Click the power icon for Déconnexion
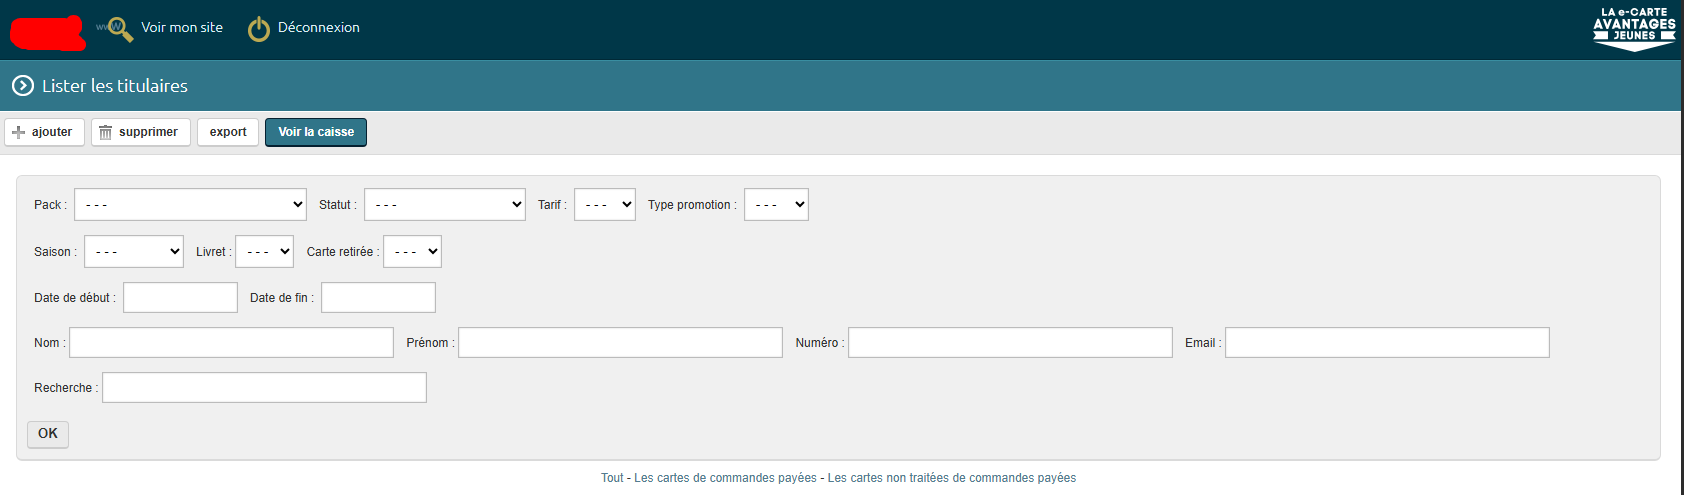Image resolution: width=1684 pixels, height=495 pixels. pos(259,29)
